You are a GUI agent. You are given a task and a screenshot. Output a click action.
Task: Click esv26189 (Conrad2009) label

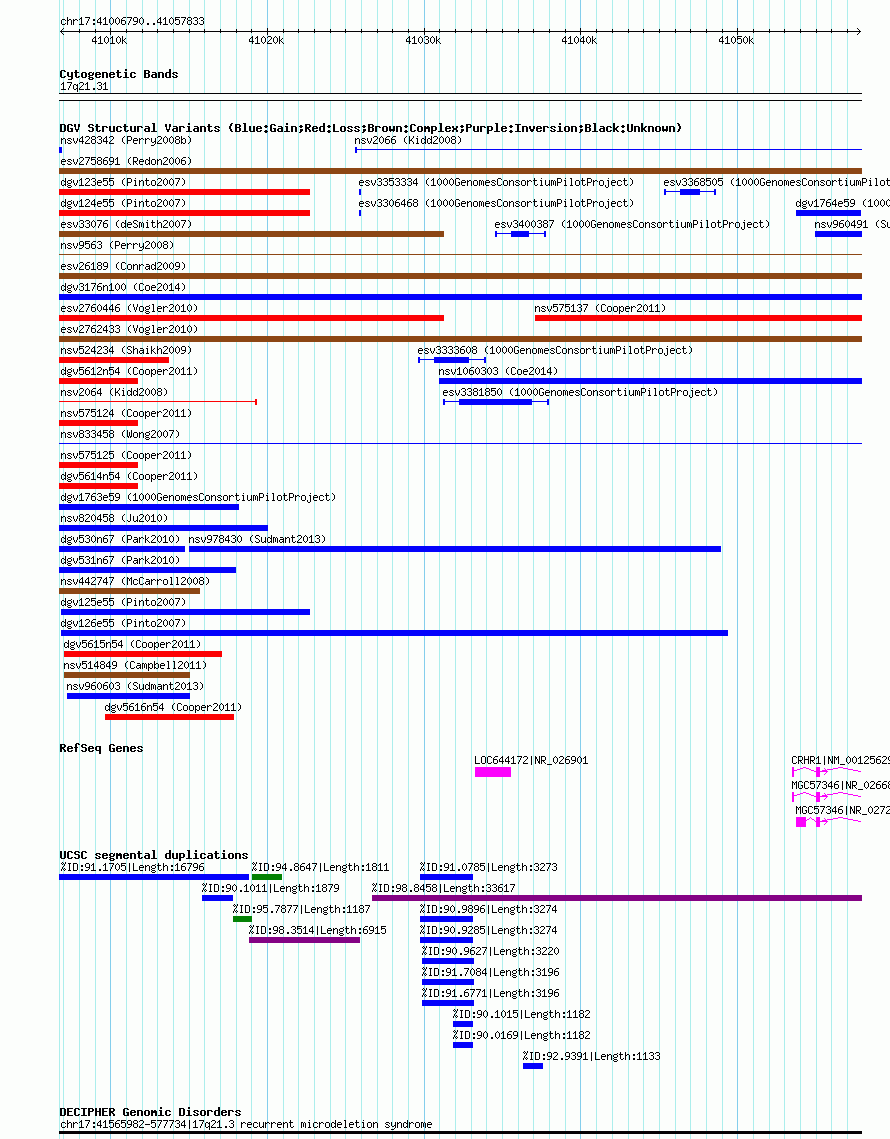click(123, 267)
